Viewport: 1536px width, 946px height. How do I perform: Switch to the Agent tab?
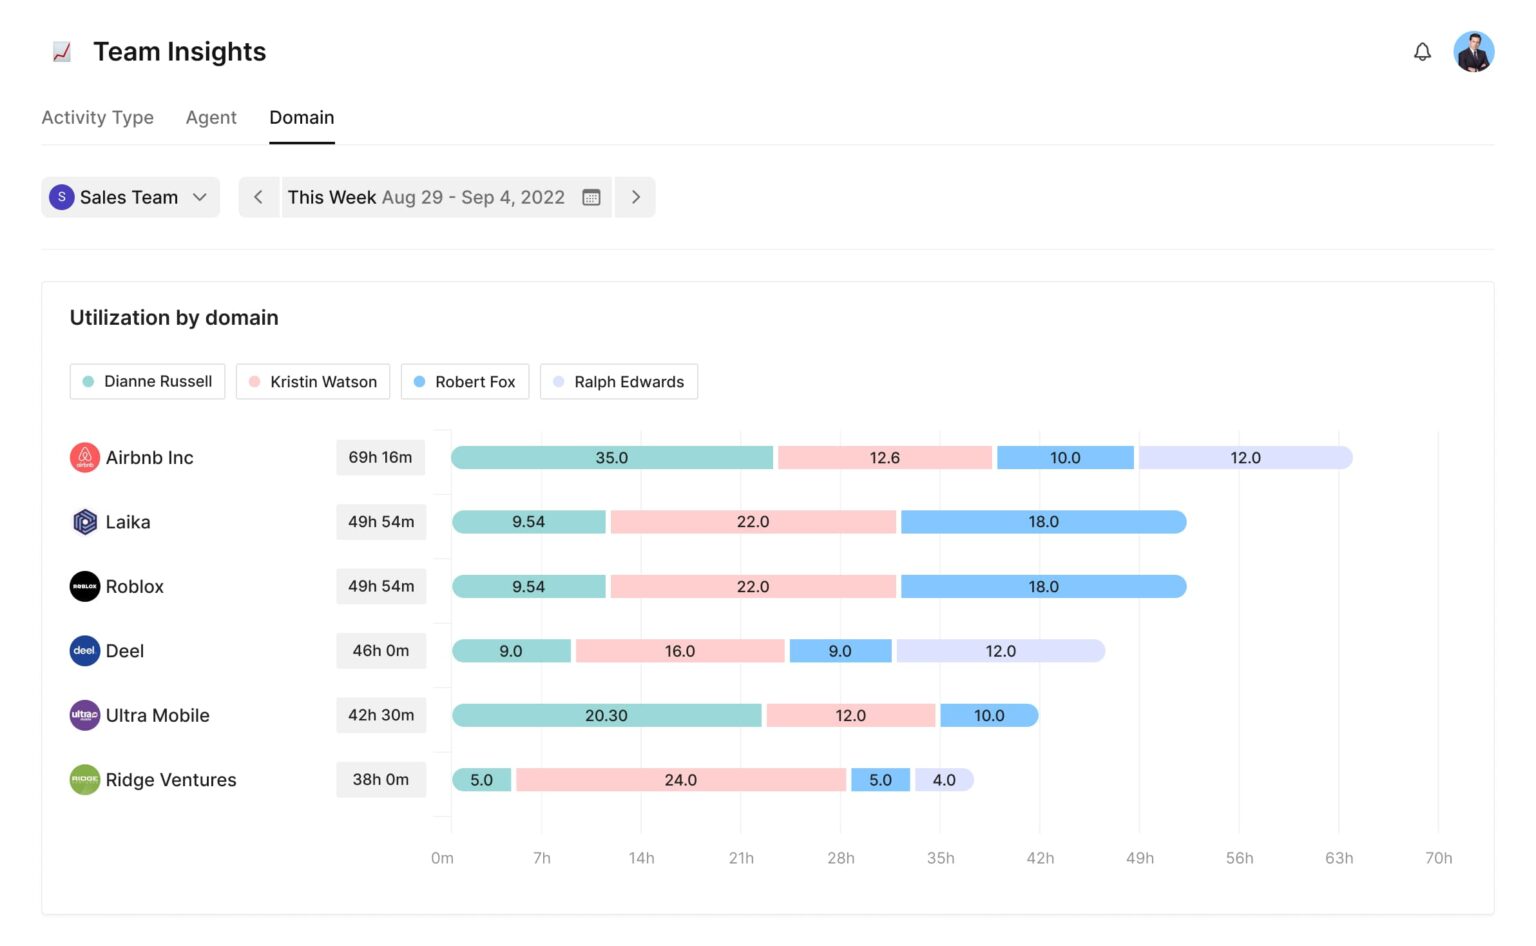point(211,117)
